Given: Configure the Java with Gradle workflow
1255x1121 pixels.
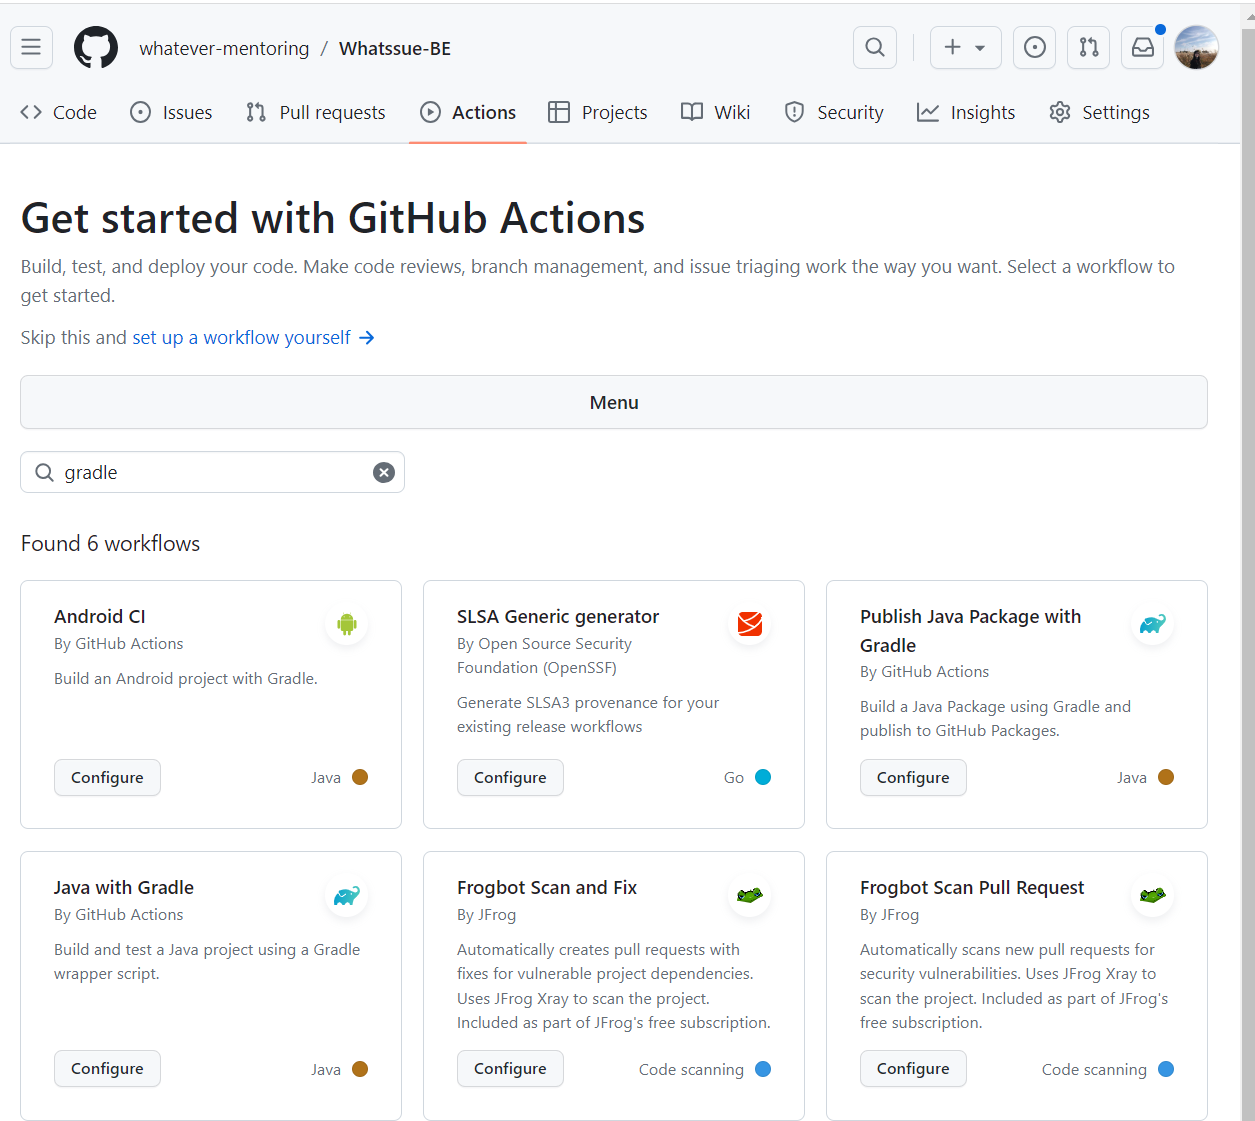Looking at the screenshot, I should (107, 1068).
